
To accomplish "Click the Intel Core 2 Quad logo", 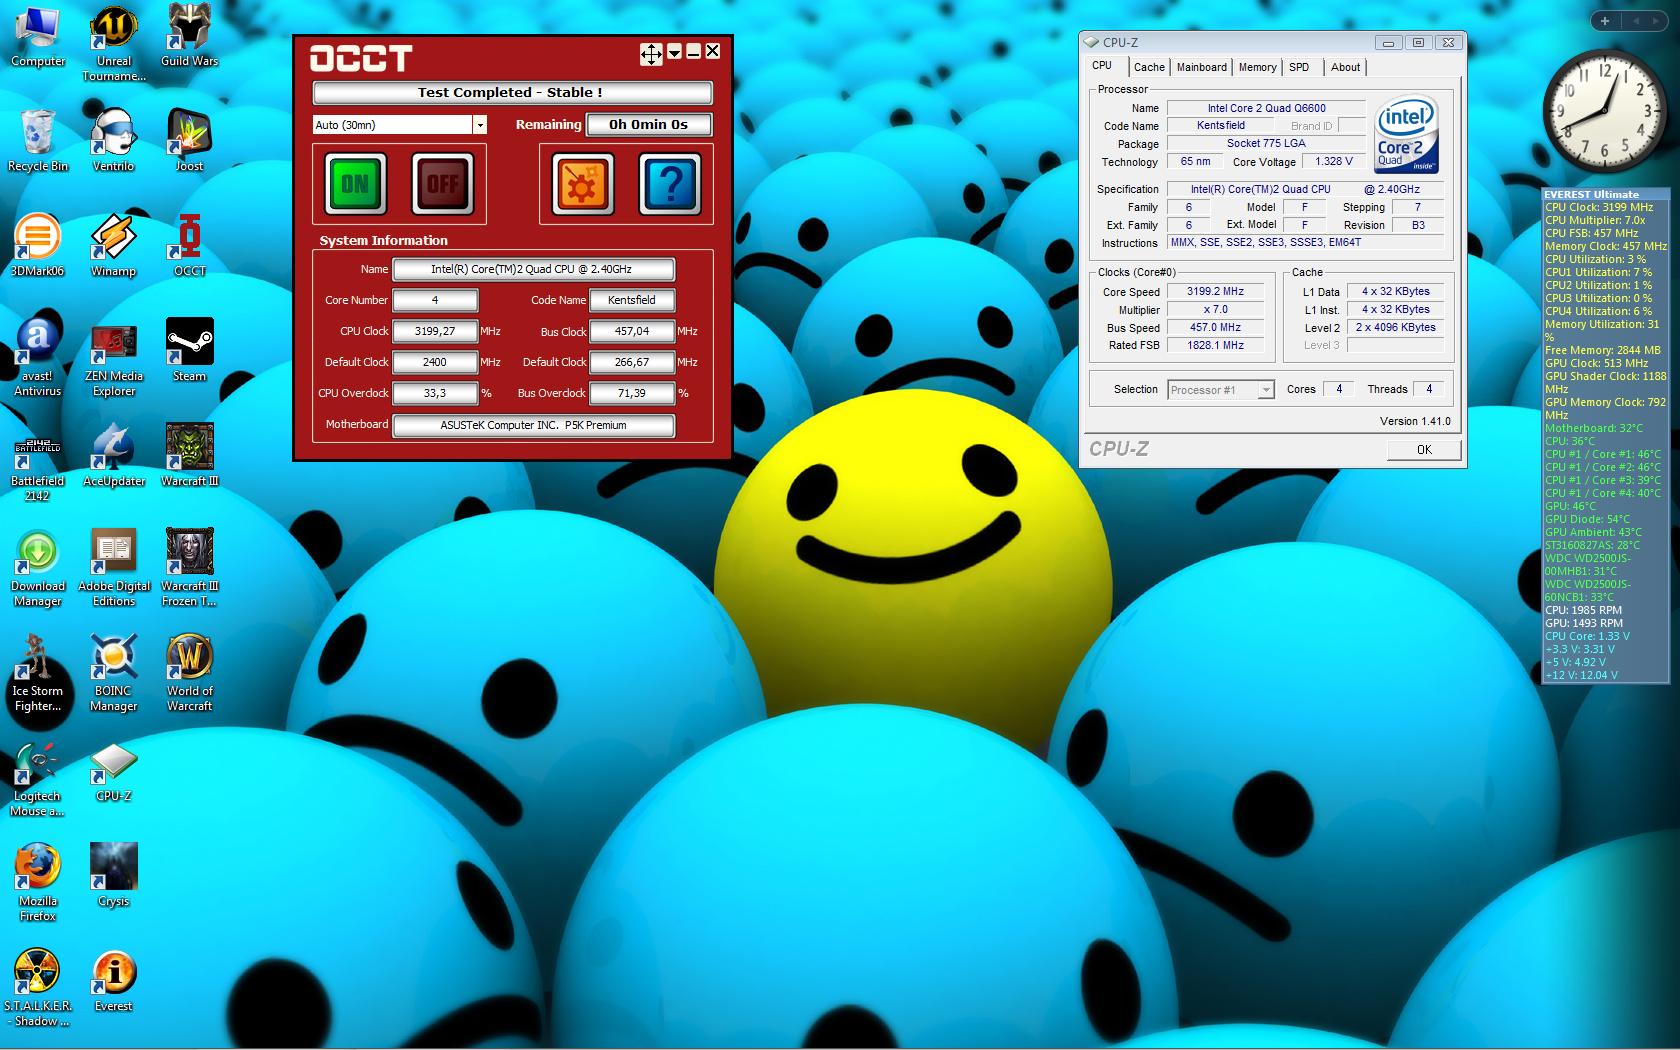I will tap(1406, 135).
